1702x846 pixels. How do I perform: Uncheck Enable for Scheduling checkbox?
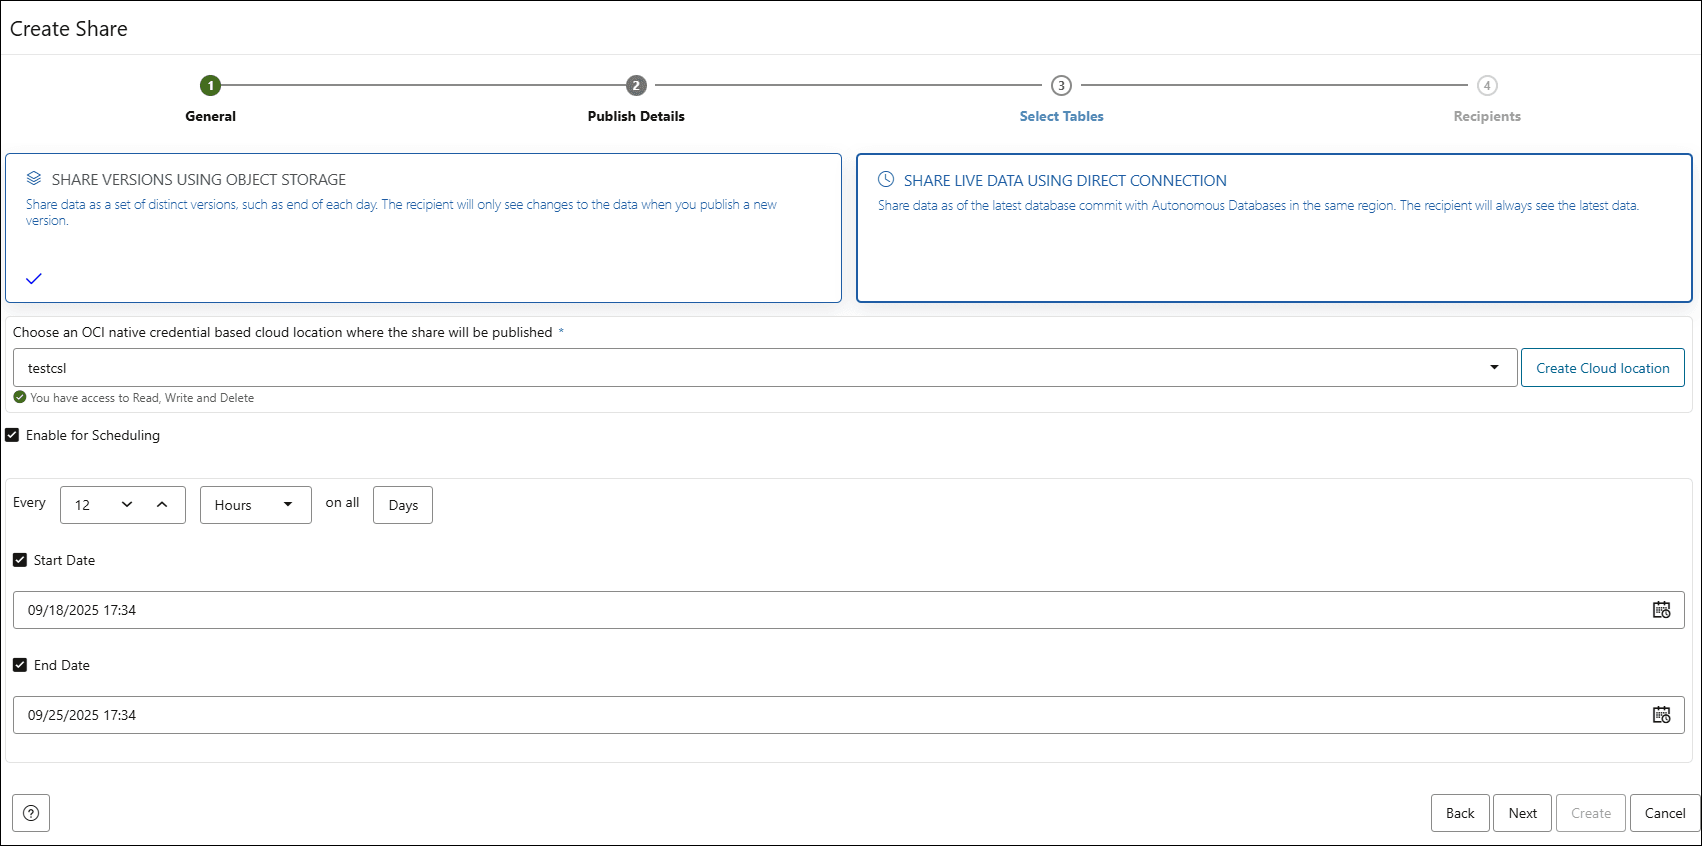(x=12, y=435)
